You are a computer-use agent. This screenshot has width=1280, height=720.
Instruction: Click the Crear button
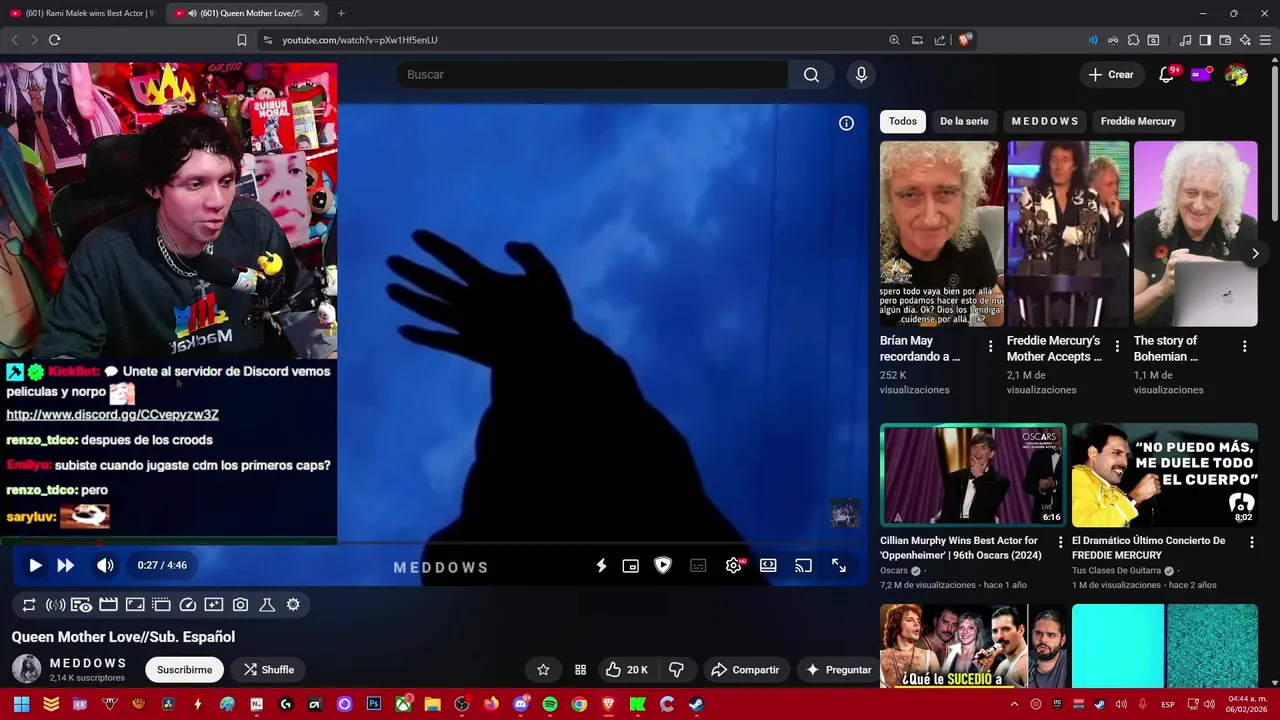click(1111, 75)
